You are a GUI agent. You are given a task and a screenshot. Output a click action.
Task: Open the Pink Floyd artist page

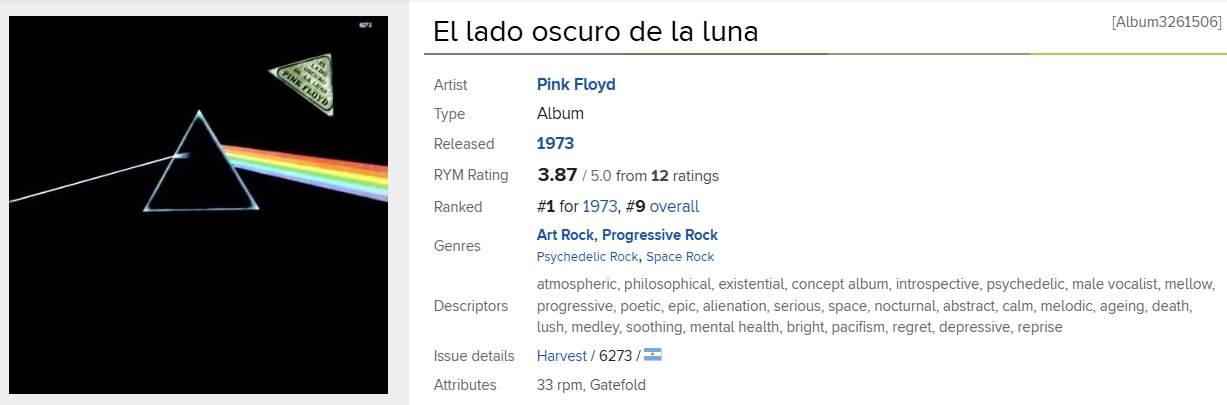point(576,85)
